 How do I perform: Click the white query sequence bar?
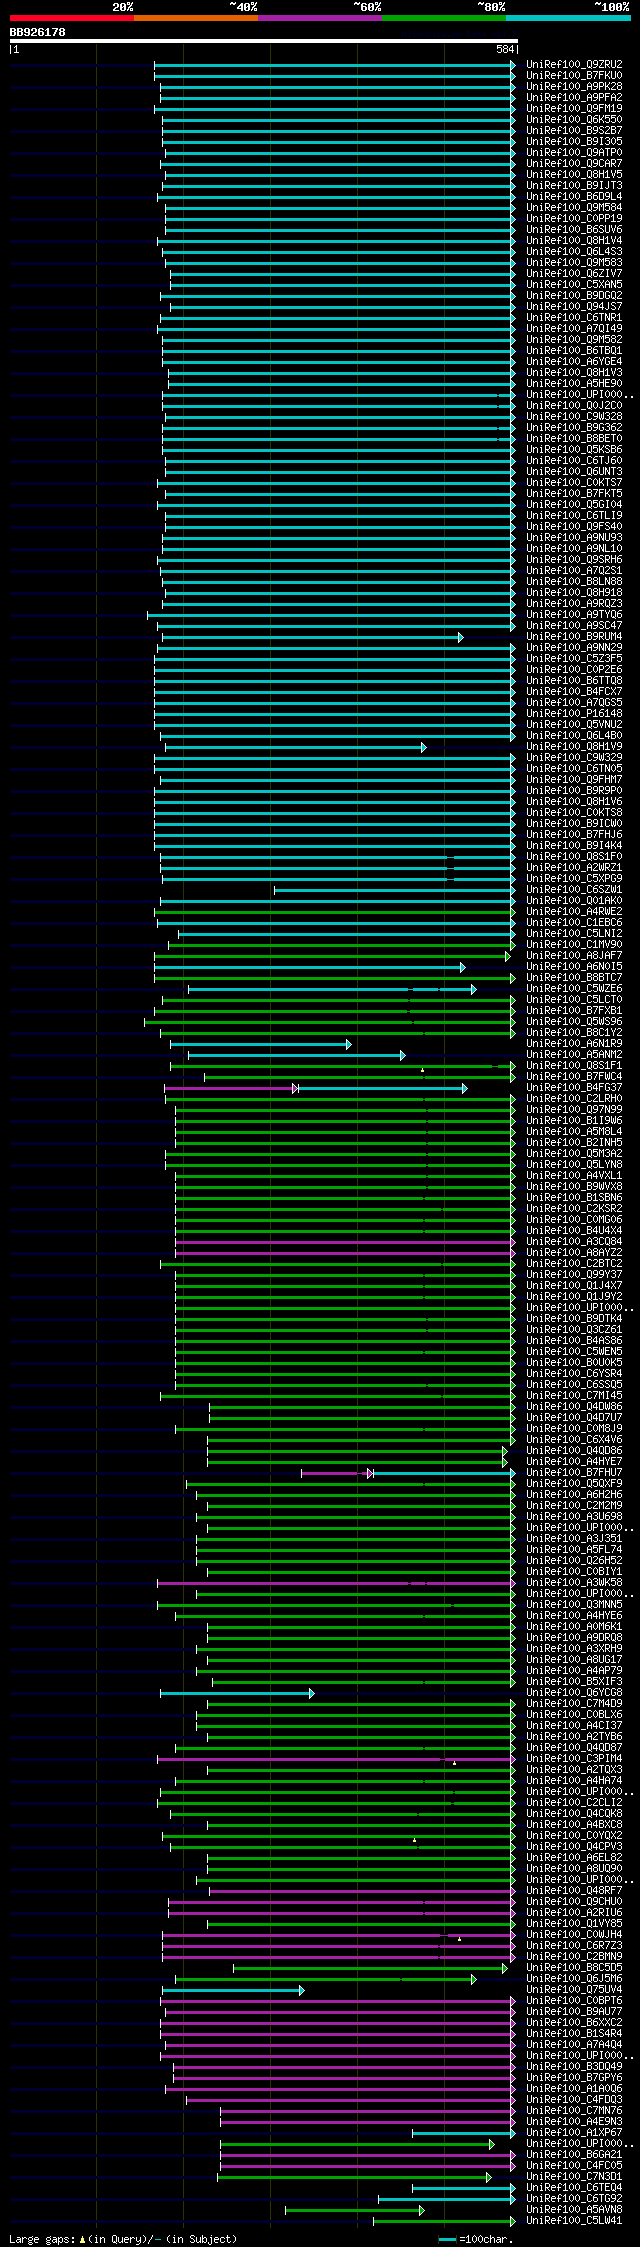264,41
